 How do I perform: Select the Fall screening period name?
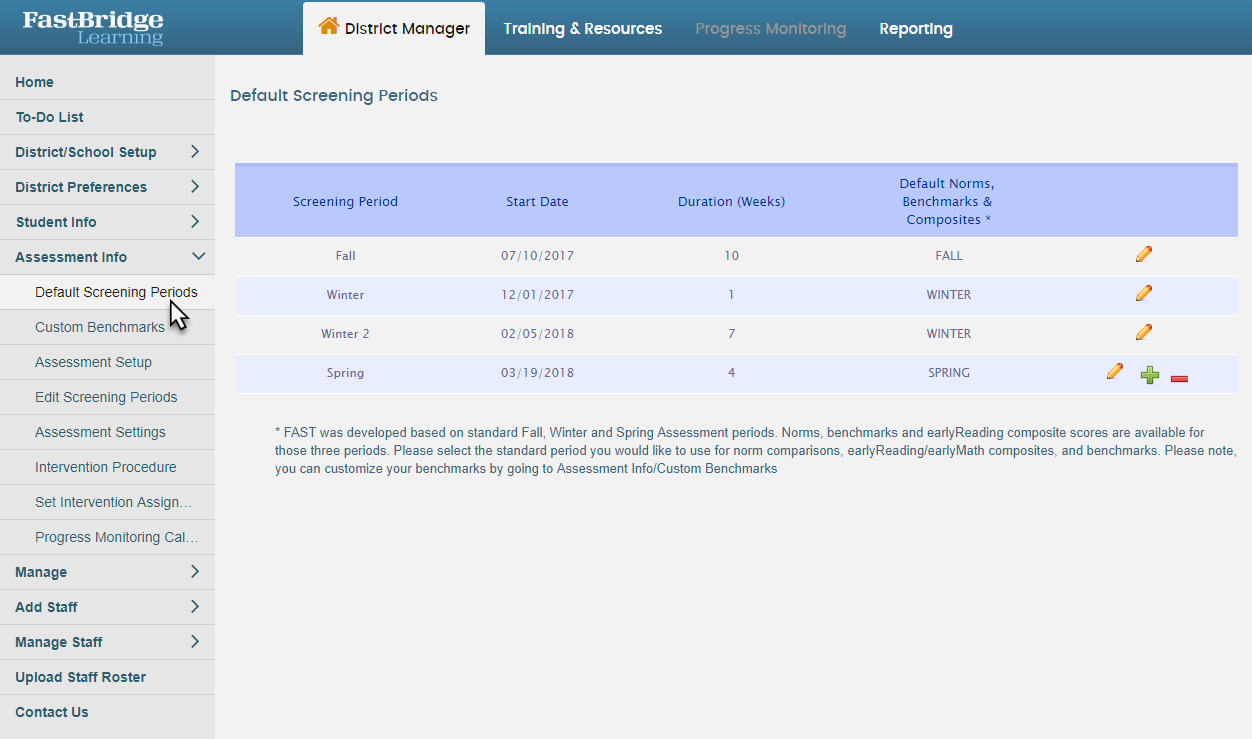pos(345,256)
